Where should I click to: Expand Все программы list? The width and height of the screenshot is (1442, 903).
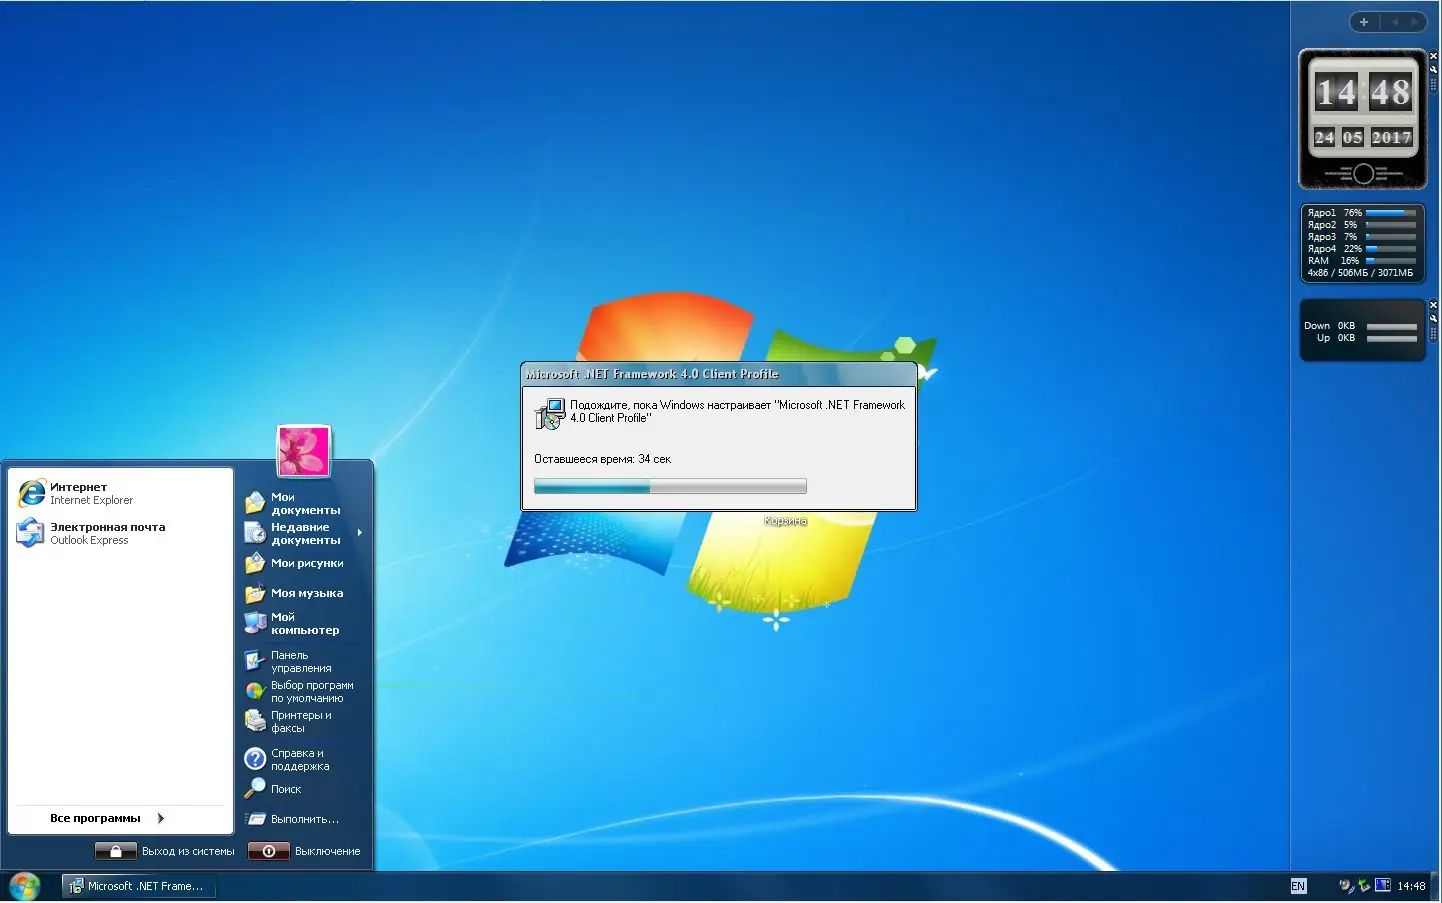pyautogui.click(x=106, y=818)
